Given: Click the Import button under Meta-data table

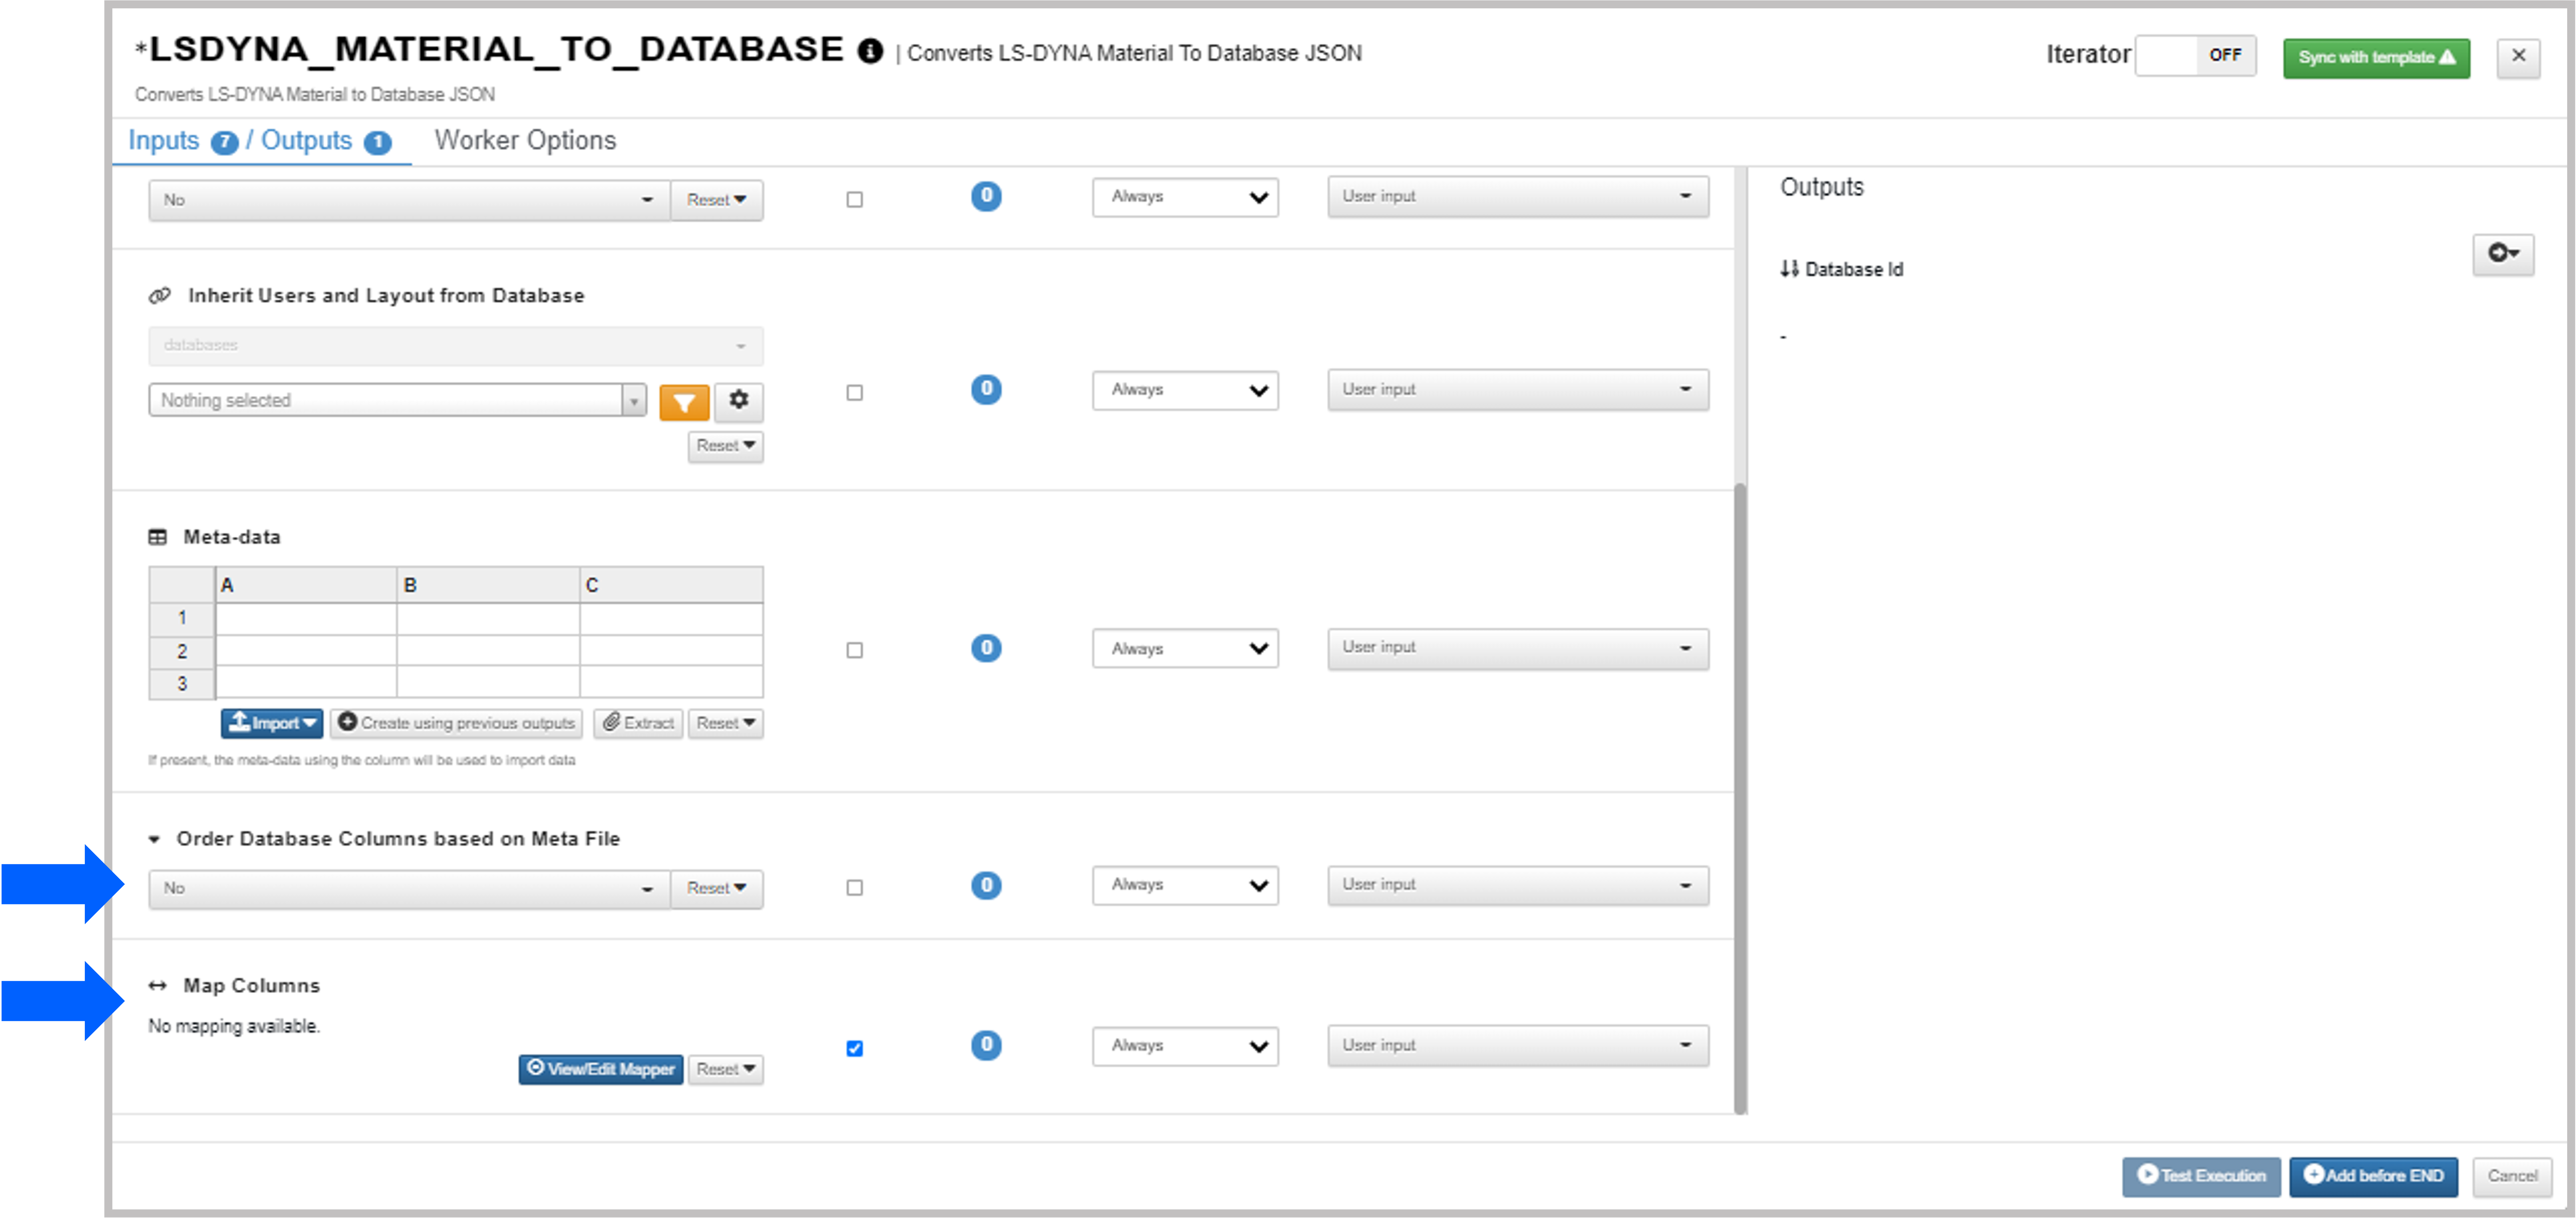Looking at the screenshot, I should (x=271, y=723).
